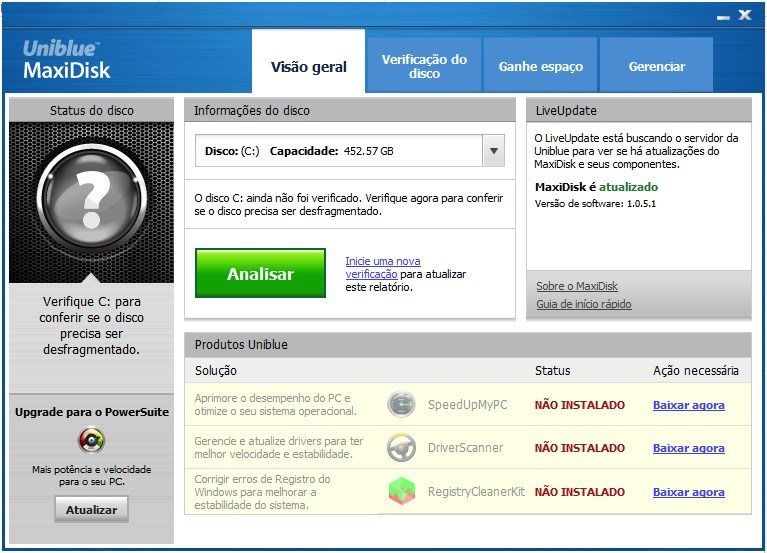Click the SpeedUpMyPC product name
This screenshot has height=553, width=767.
[x=468, y=404]
